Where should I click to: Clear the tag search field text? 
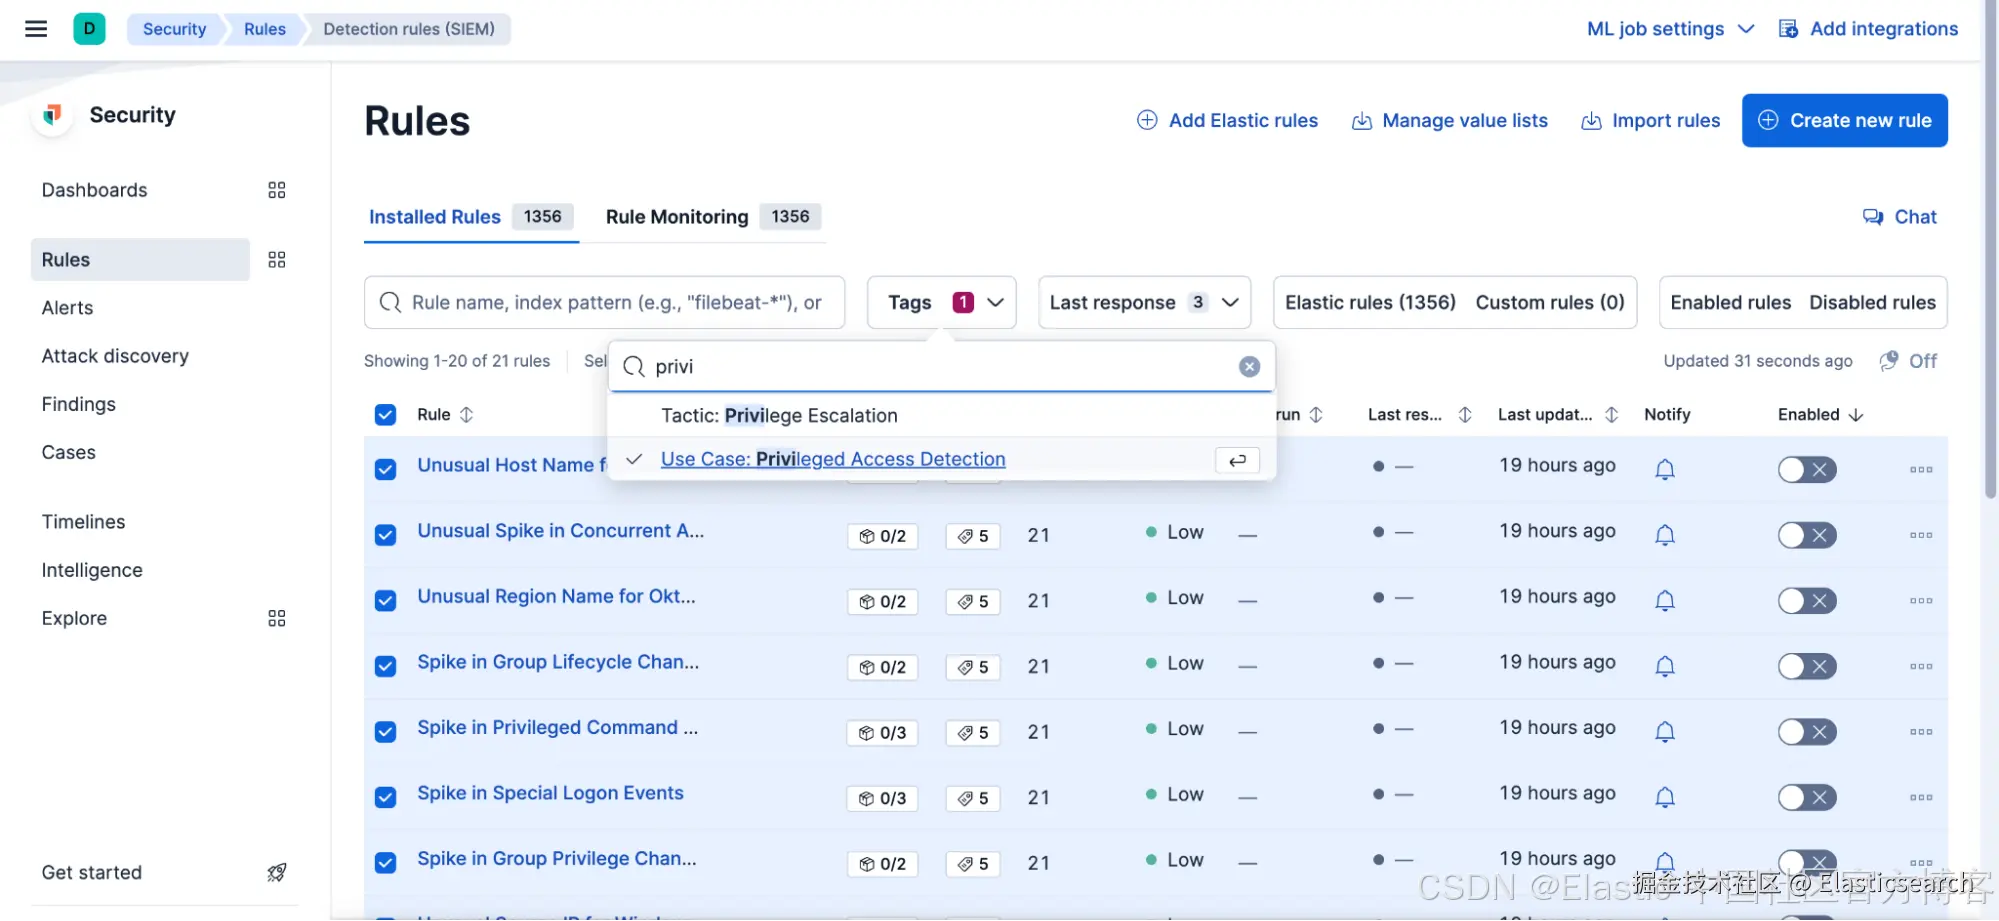pos(1249,367)
